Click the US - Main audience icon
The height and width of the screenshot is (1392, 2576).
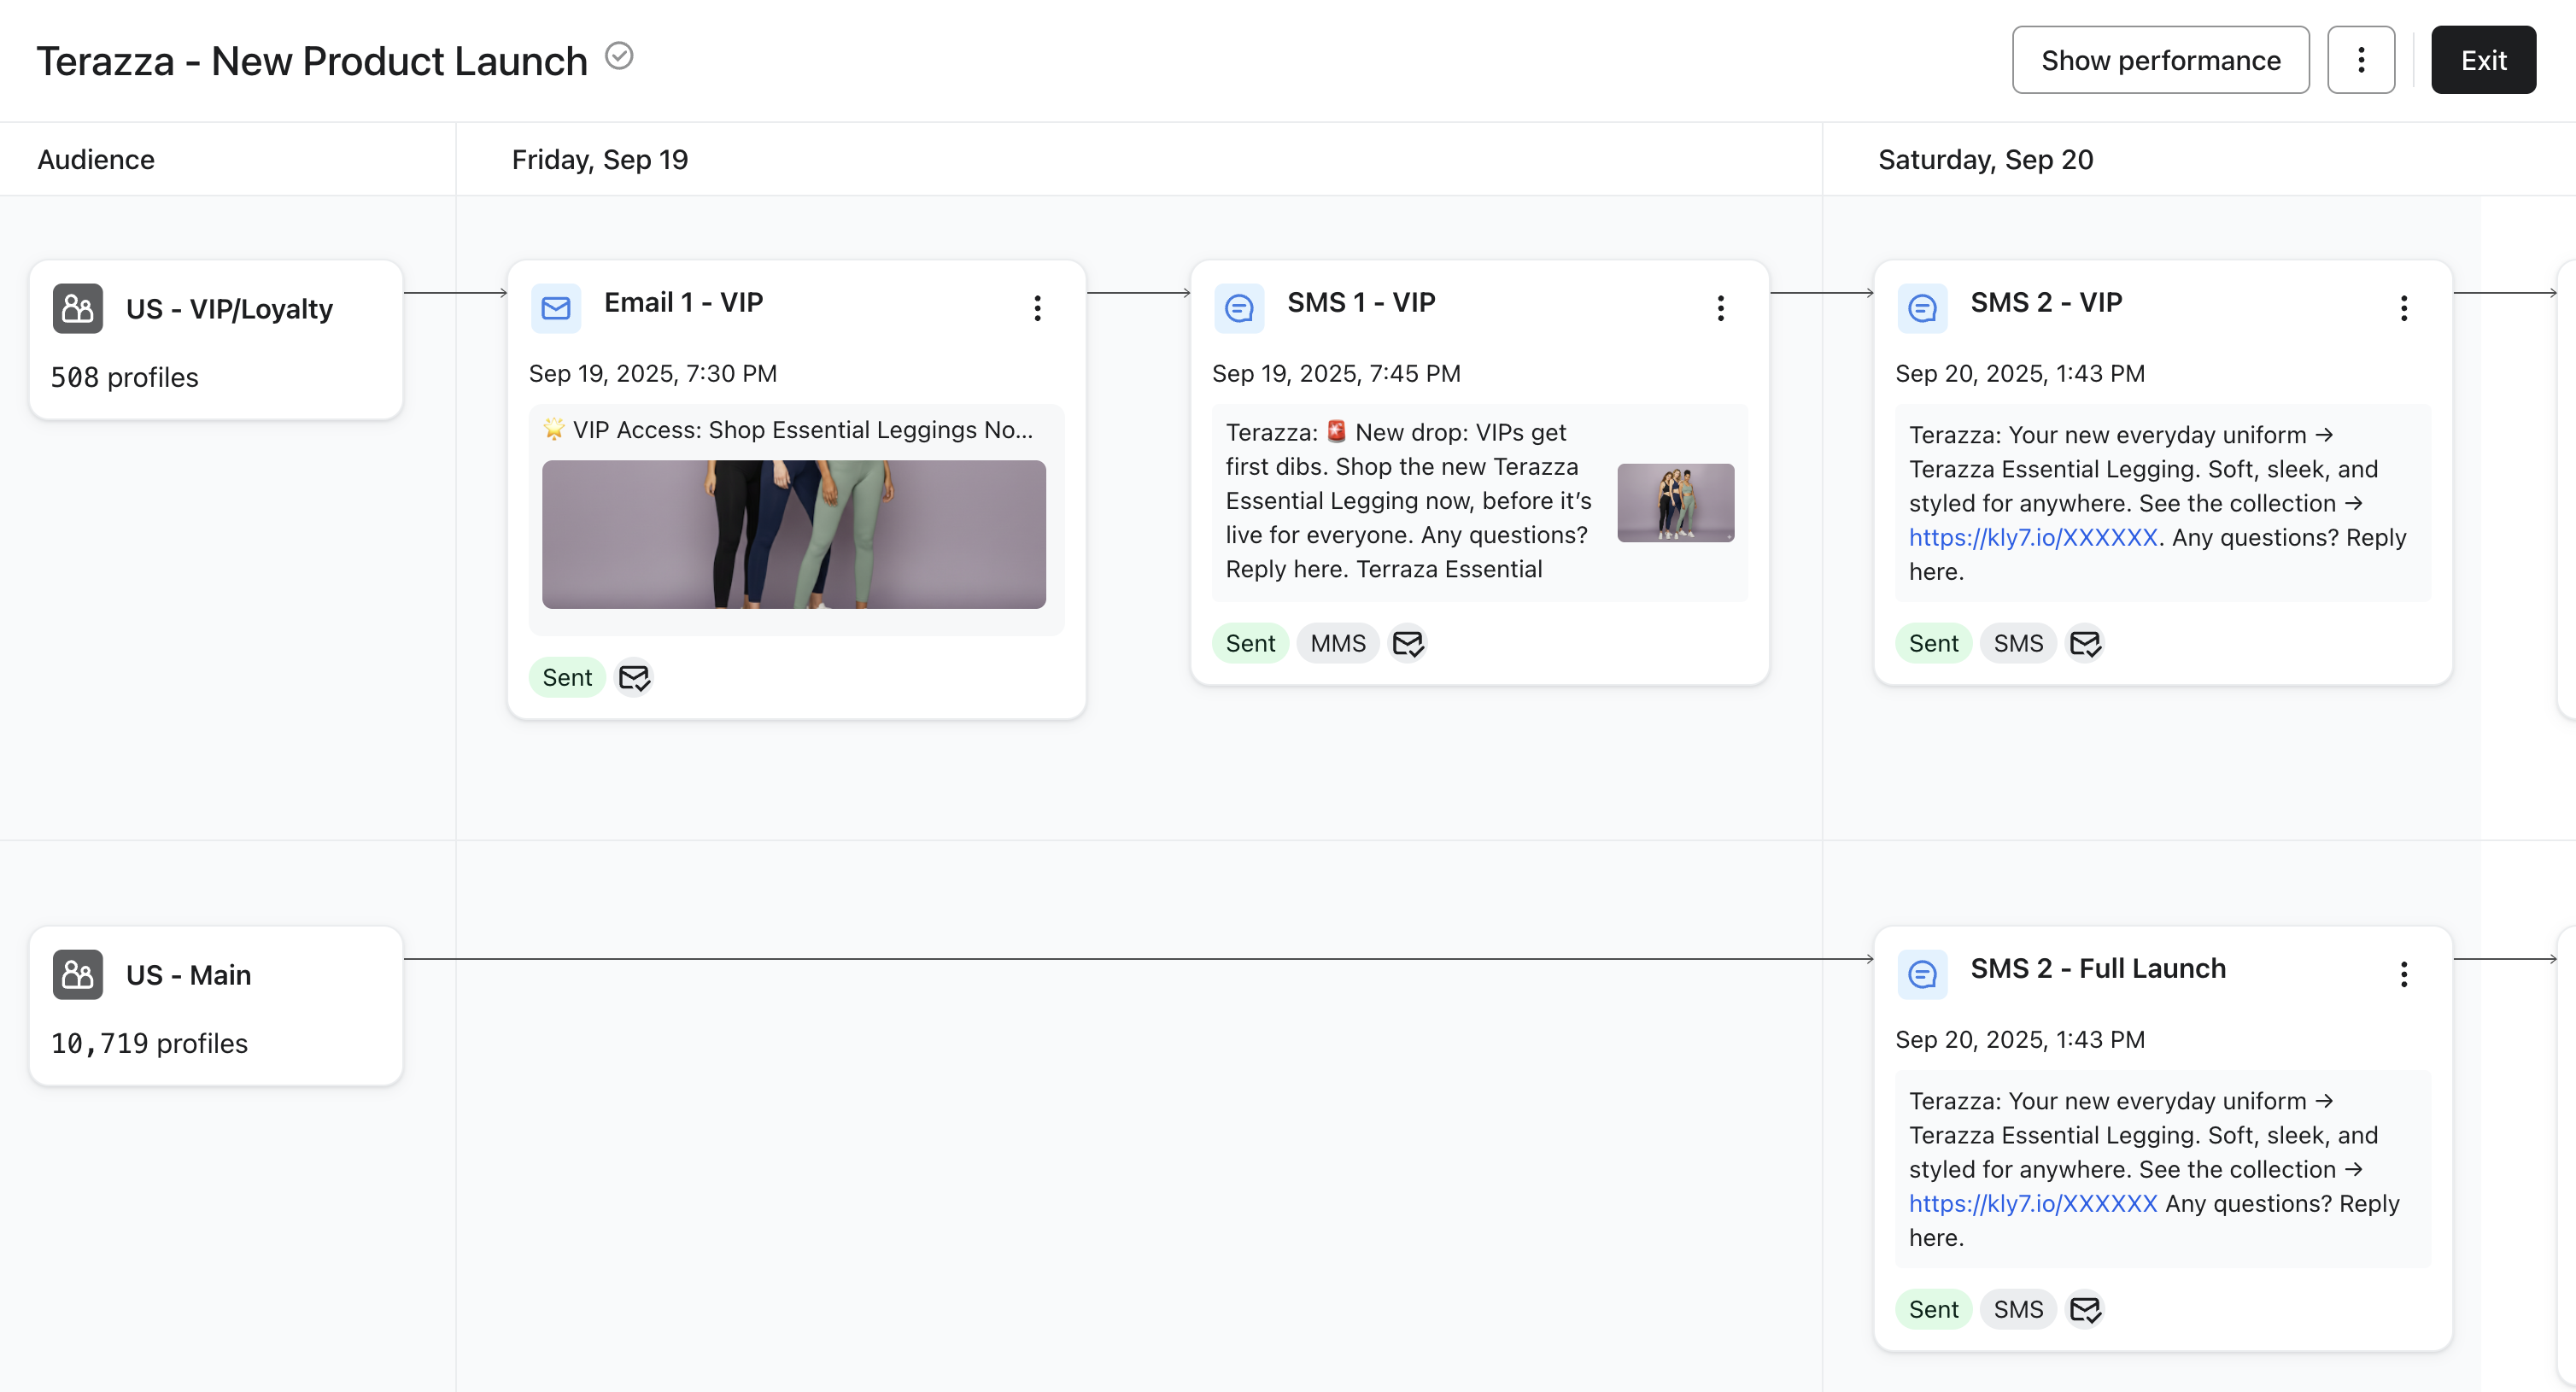click(77, 974)
